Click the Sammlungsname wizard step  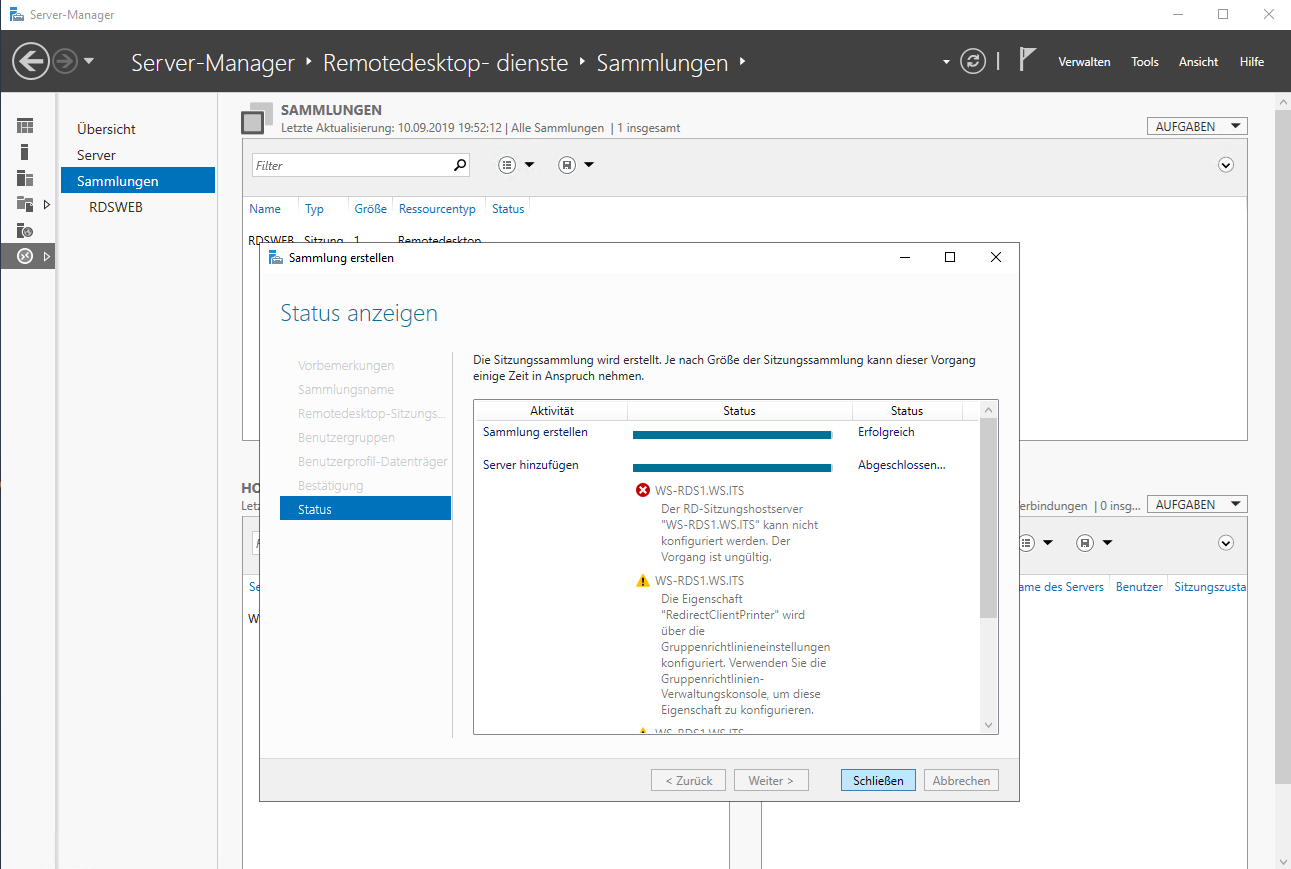(x=346, y=389)
